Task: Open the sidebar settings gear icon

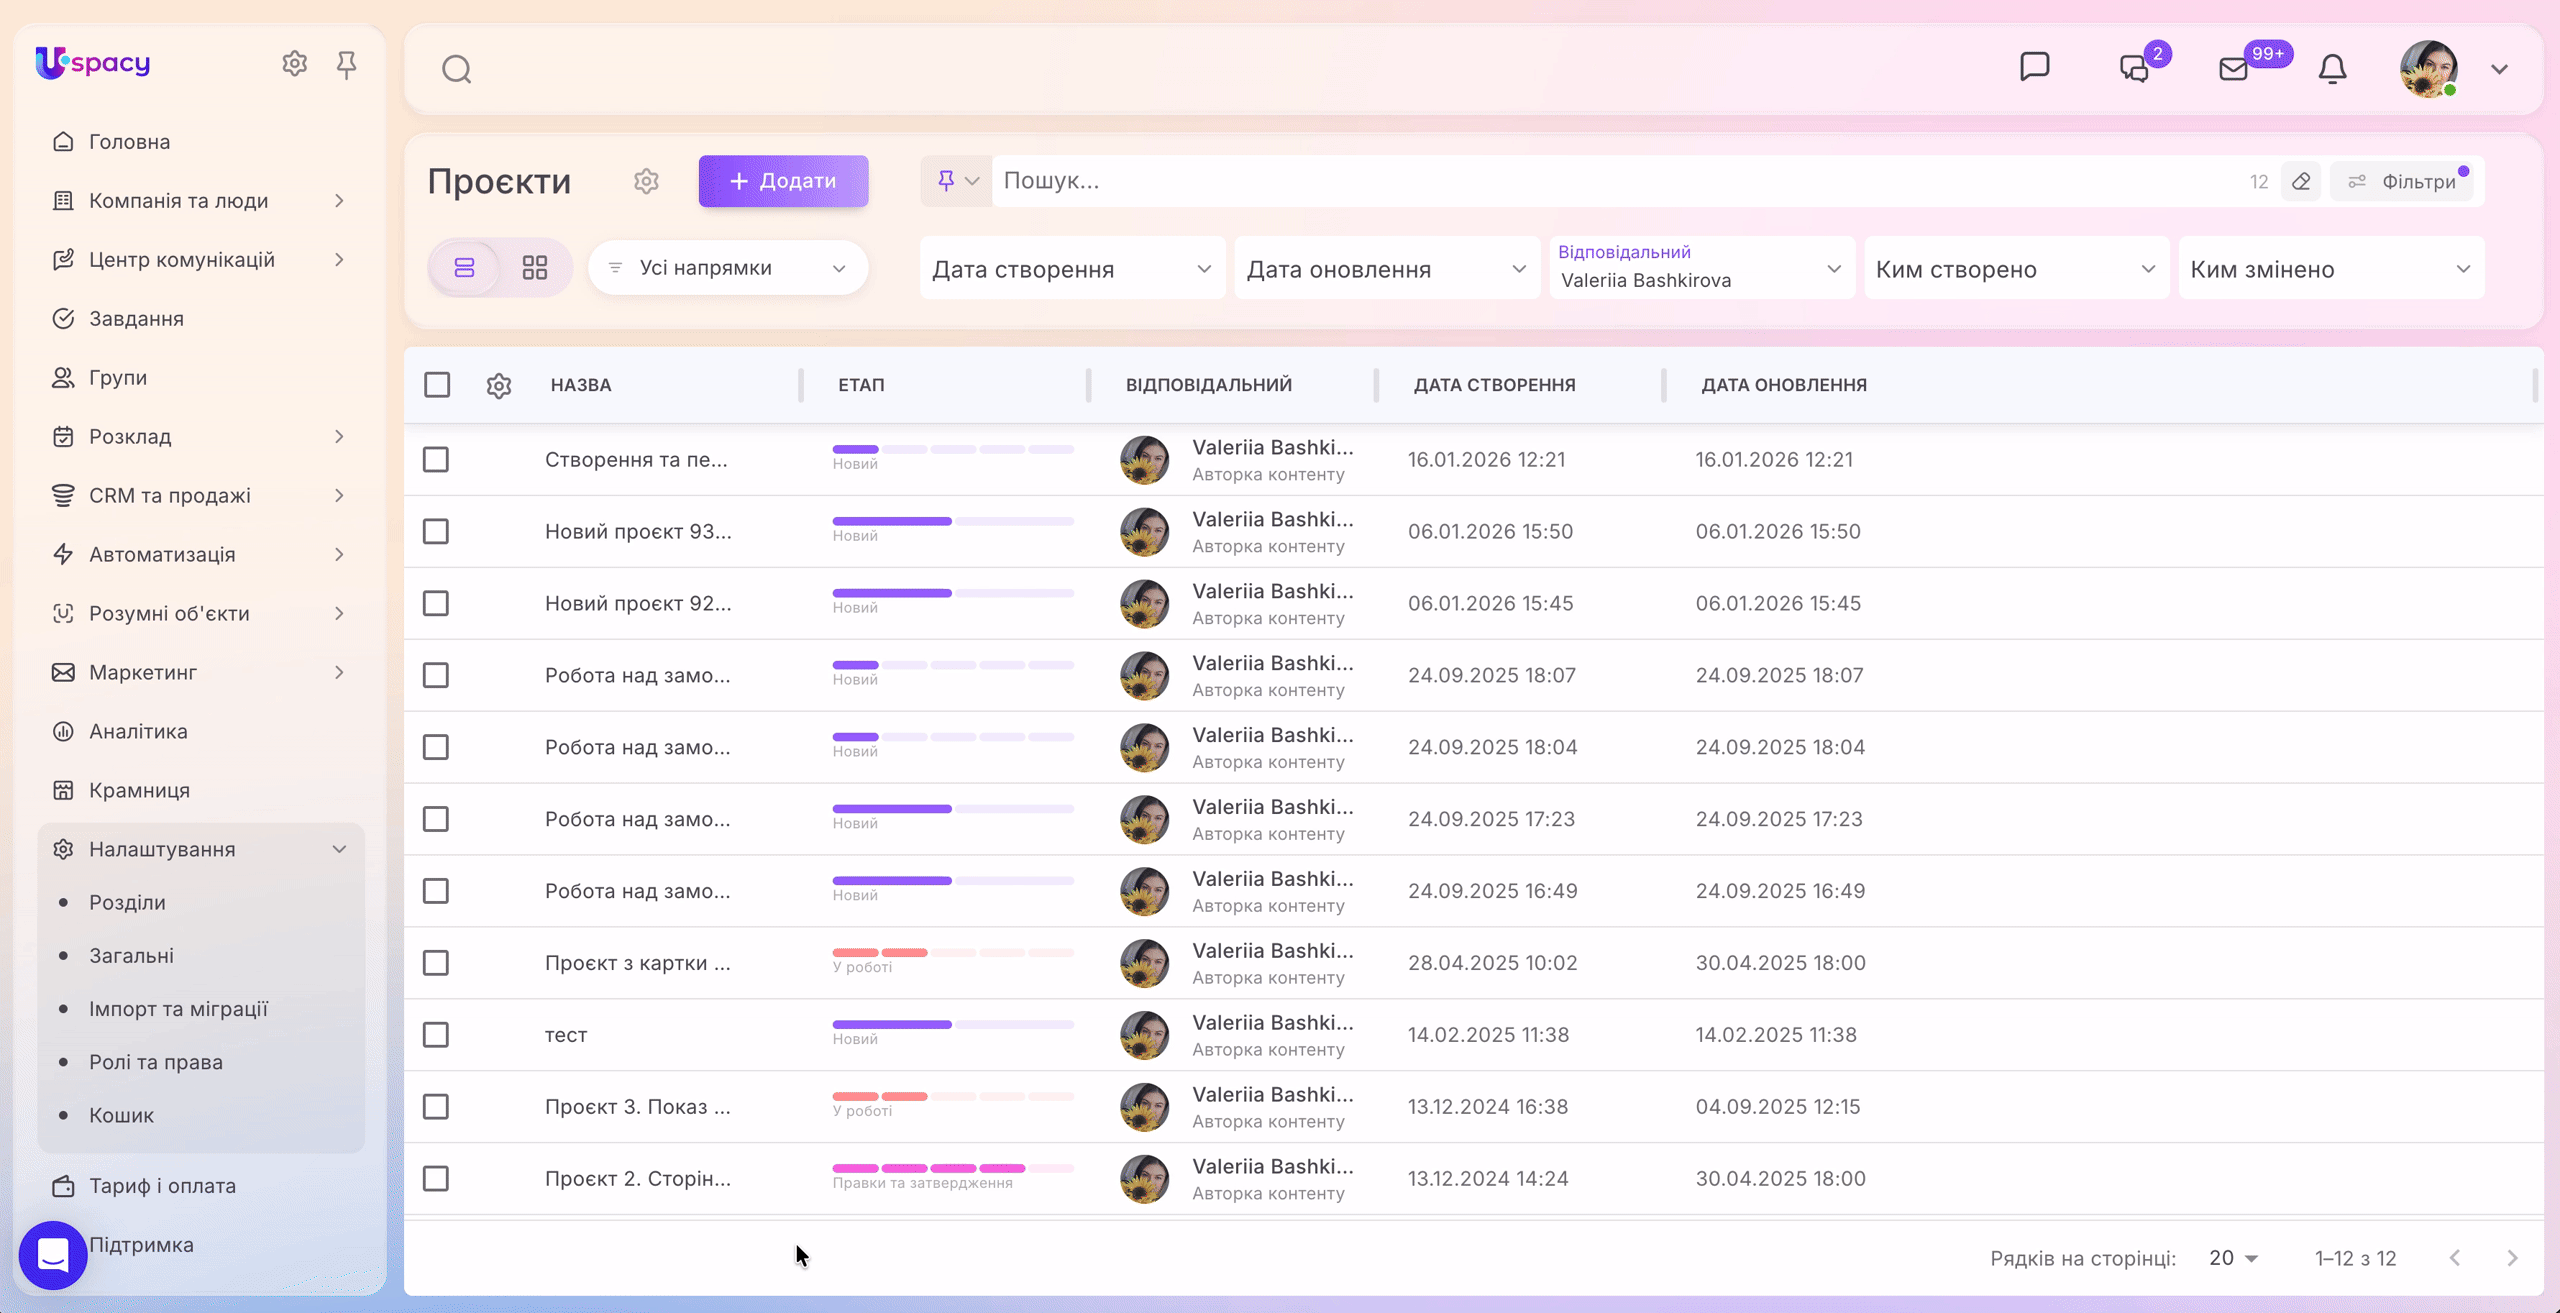Action: point(294,64)
